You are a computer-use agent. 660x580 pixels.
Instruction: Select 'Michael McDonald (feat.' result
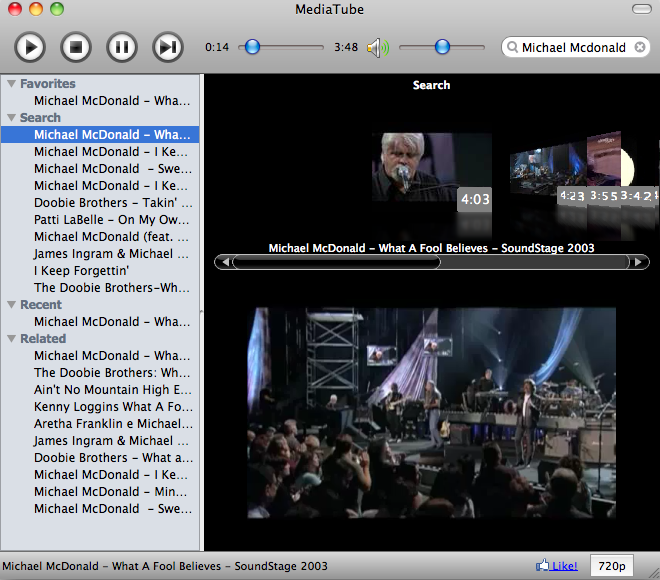click(100, 237)
